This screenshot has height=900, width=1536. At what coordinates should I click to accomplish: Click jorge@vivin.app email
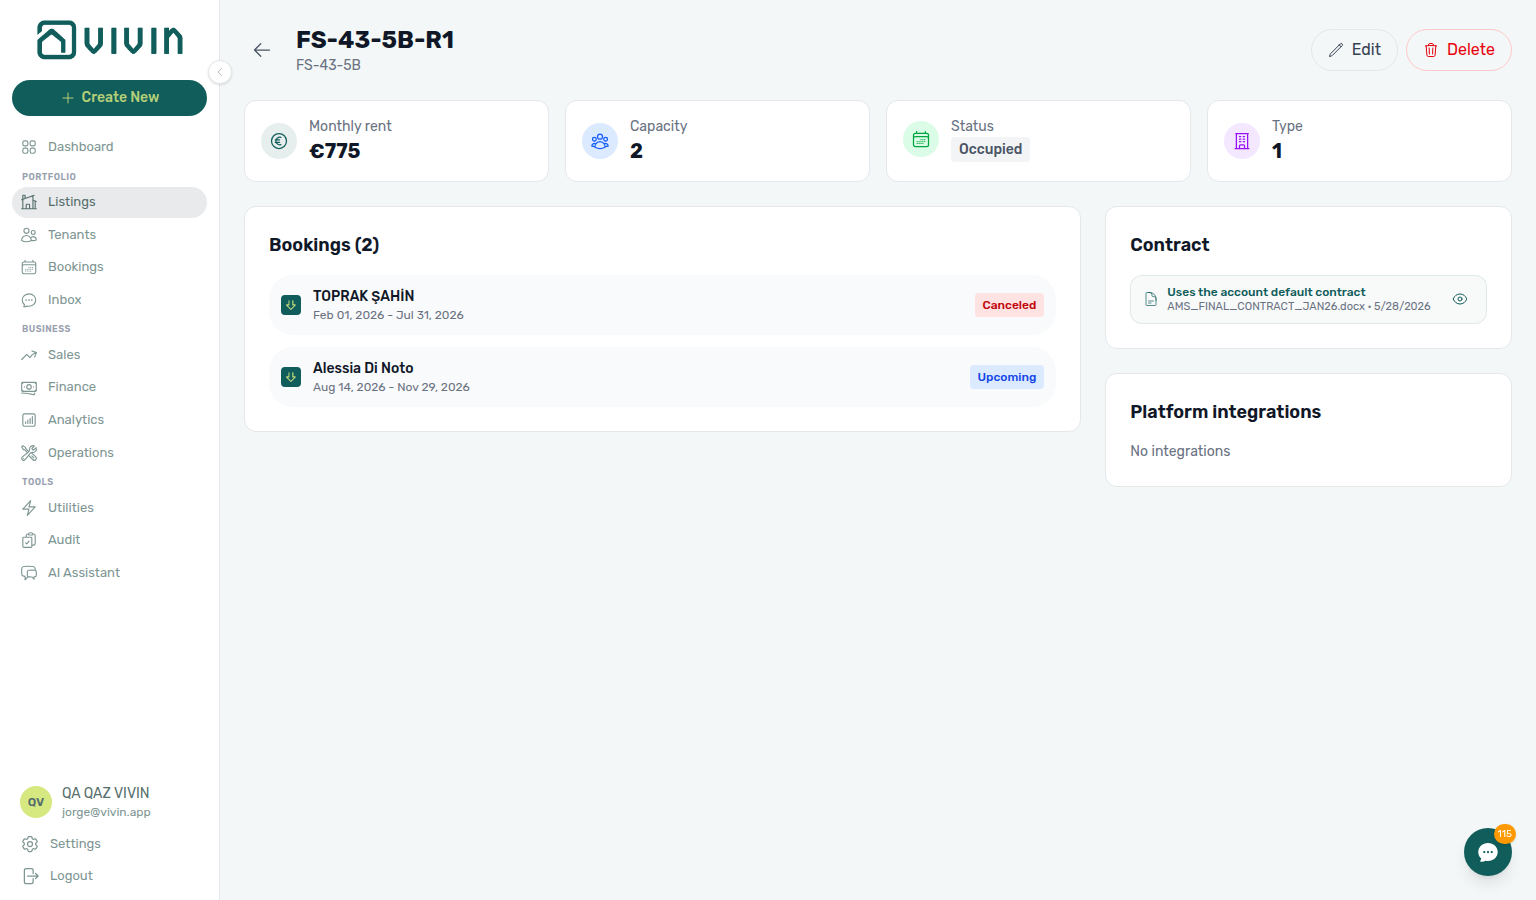106,812
